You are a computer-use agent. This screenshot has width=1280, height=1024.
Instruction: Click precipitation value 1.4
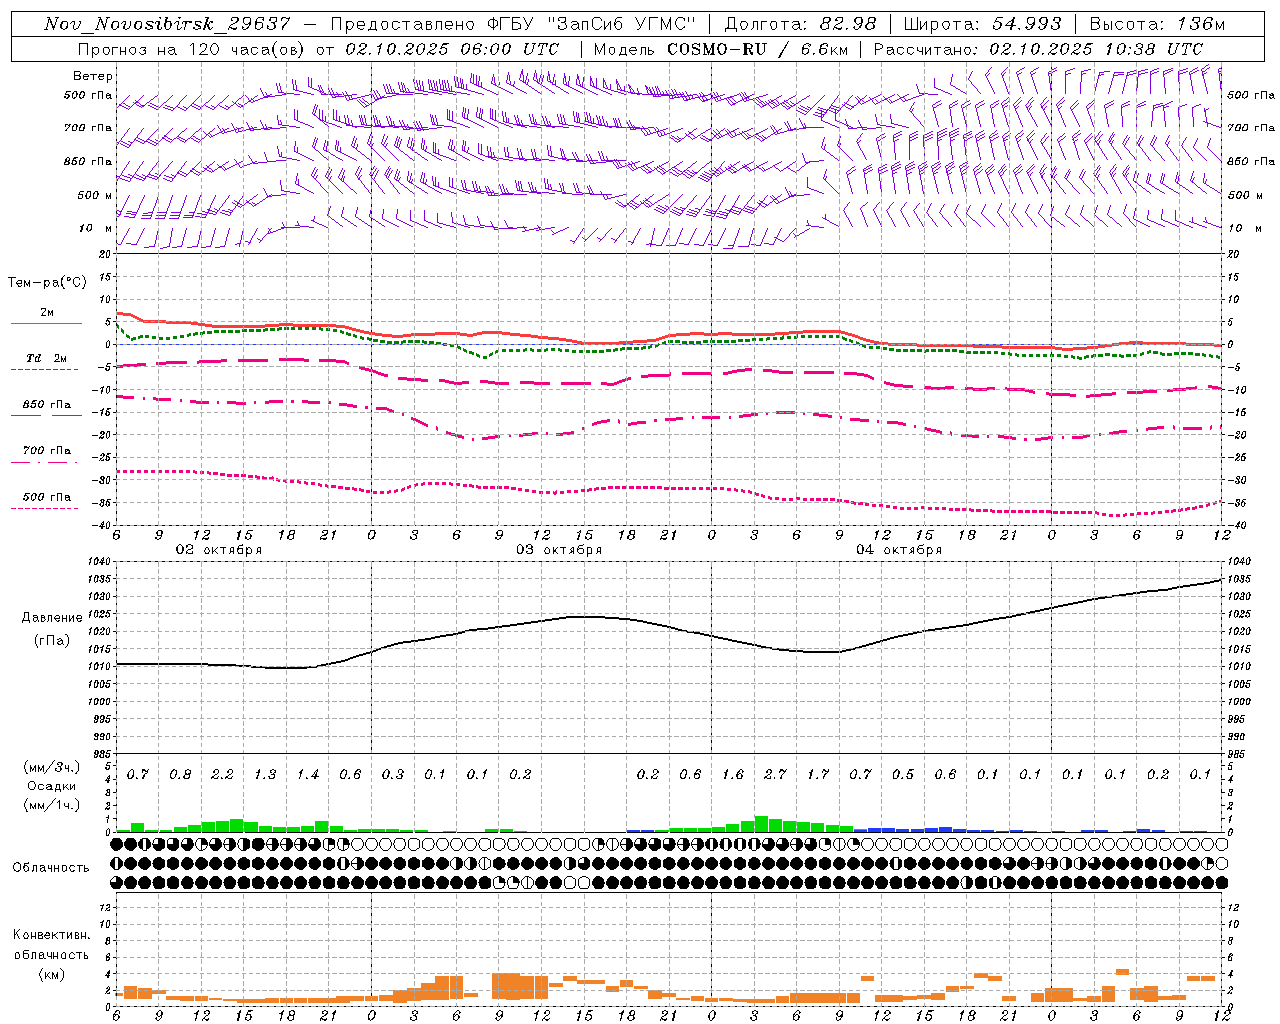tap(308, 775)
